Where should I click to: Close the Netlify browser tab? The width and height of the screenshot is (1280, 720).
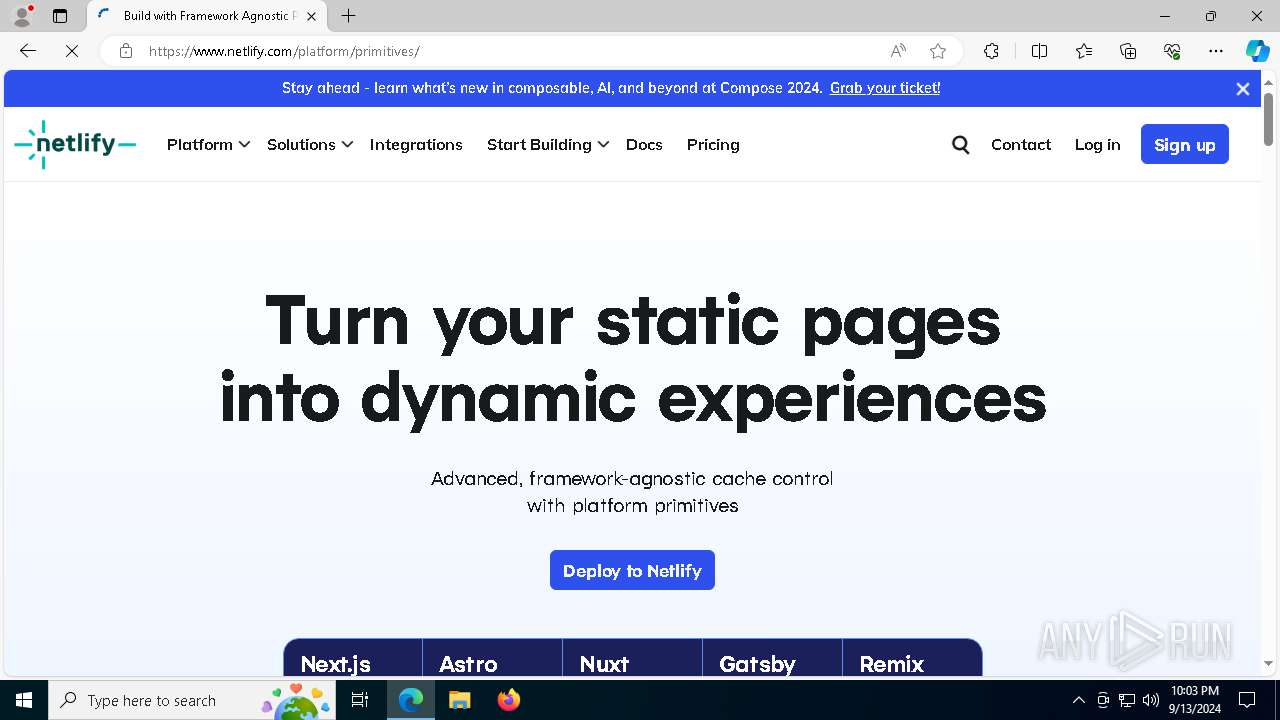[311, 16]
